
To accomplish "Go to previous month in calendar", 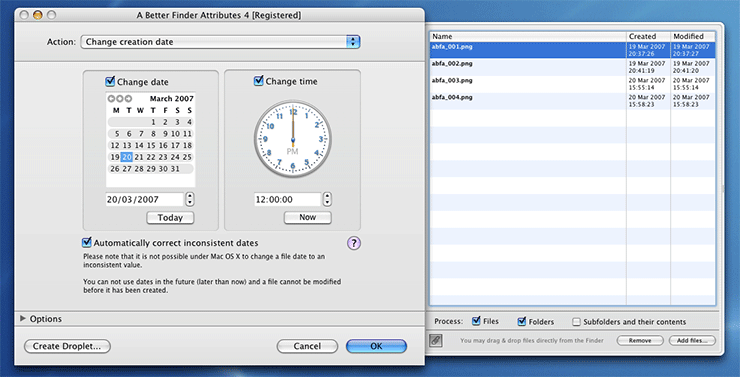I will (x=111, y=99).
